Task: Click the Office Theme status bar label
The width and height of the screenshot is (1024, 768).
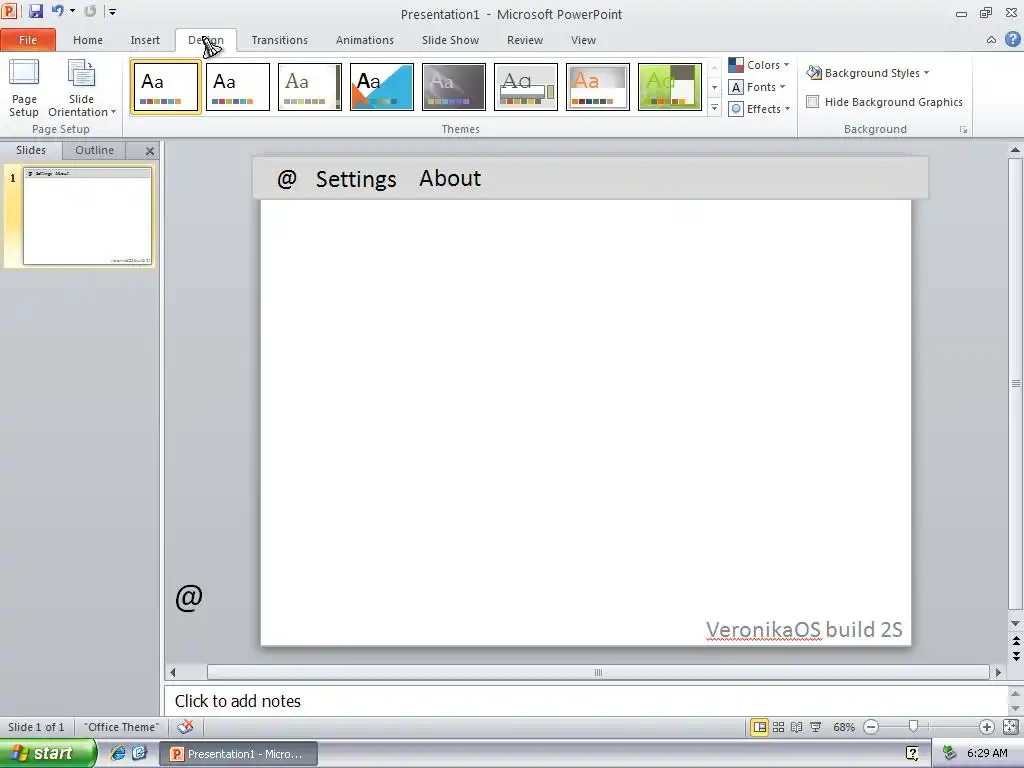Action: tap(121, 727)
